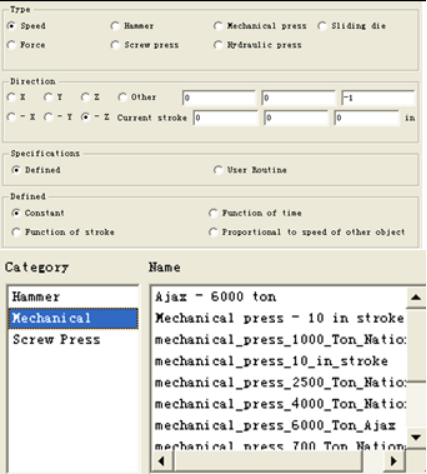This screenshot has height=474, width=427.
Task: Click the first direction vector field
Action: pos(219,98)
